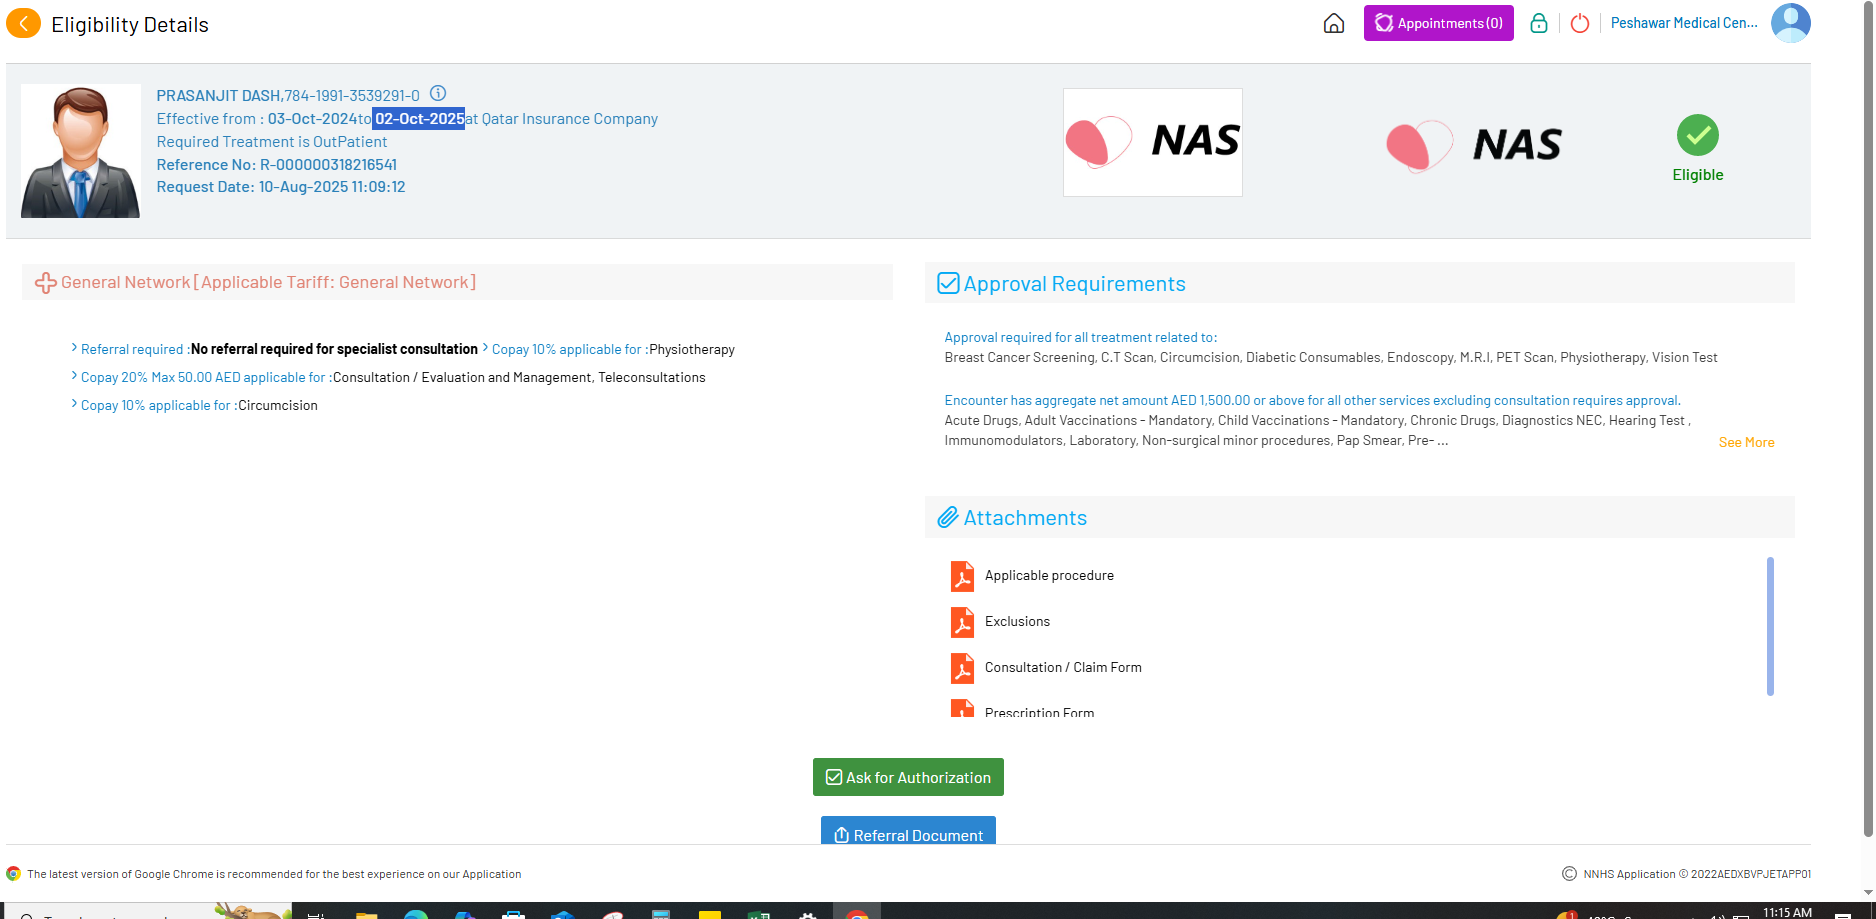This screenshot has height=919, width=1876.
Task: Expand the Copay 20% Max 50.00 AED chevron
Action: point(74,376)
